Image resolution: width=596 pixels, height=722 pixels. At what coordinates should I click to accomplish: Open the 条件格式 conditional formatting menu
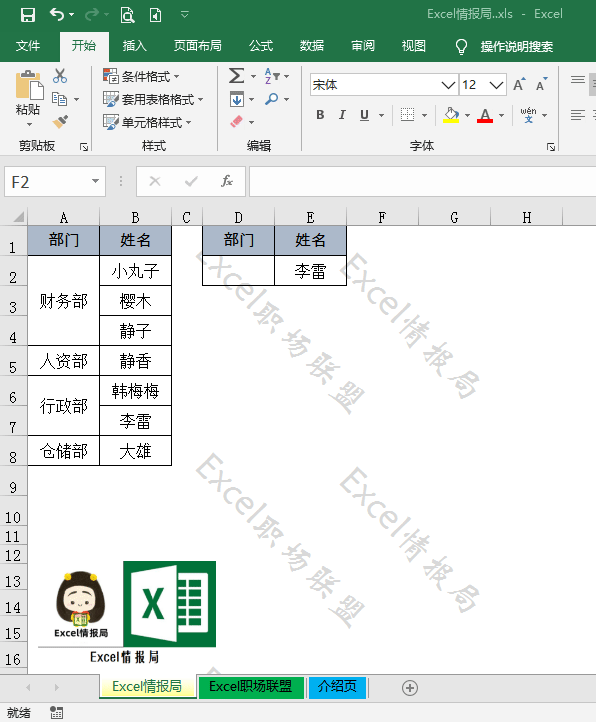[x=141, y=76]
